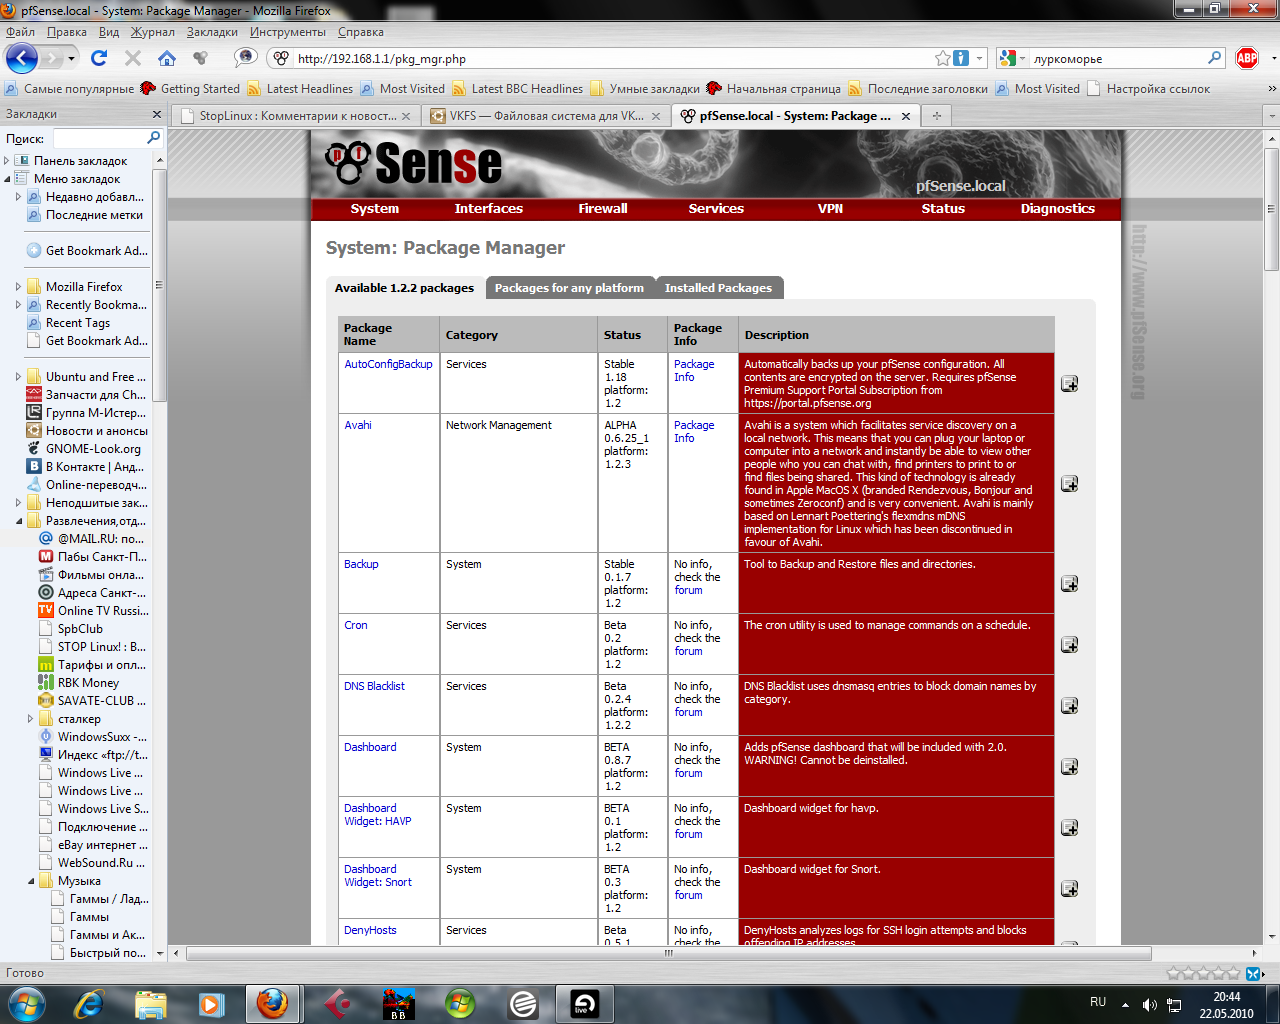Open the Services menu in pfSense
The image size is (1280, 1024).
point(716,209)
